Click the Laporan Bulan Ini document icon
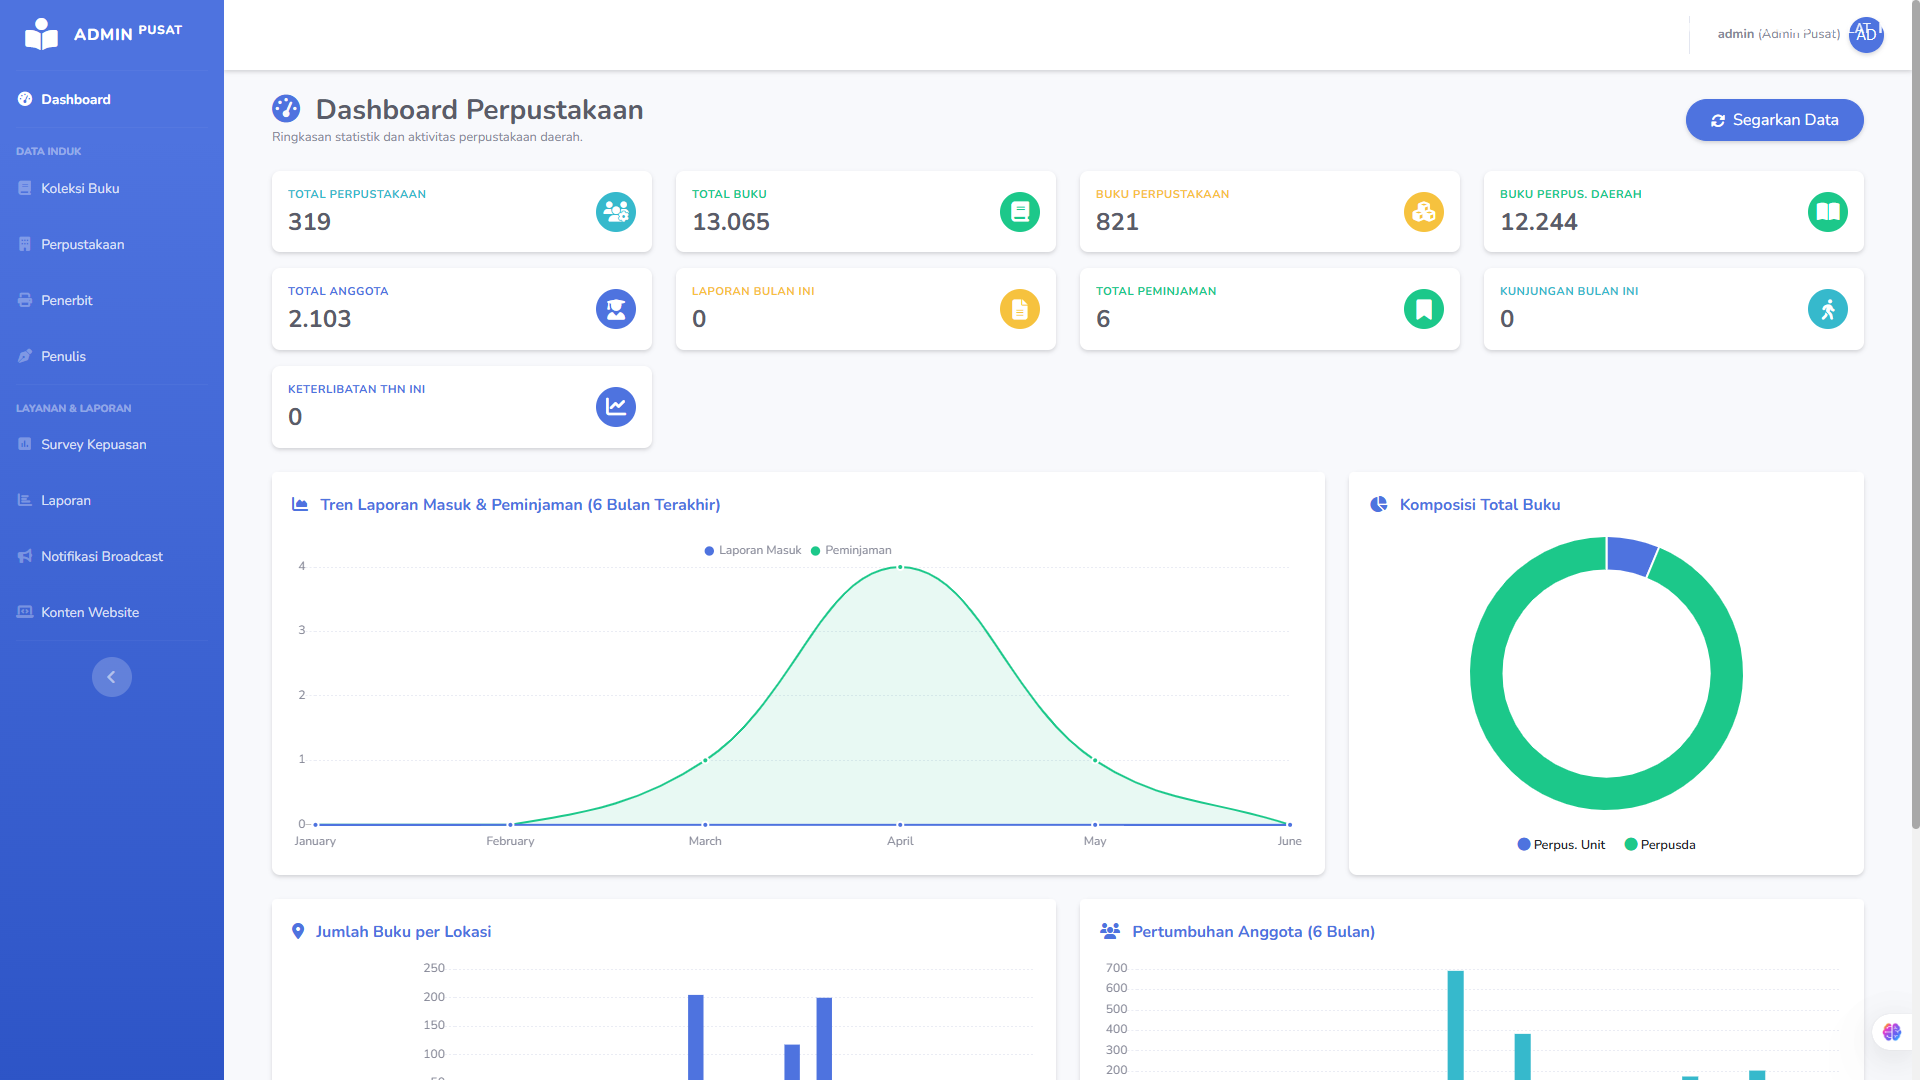 (1020, 309)
